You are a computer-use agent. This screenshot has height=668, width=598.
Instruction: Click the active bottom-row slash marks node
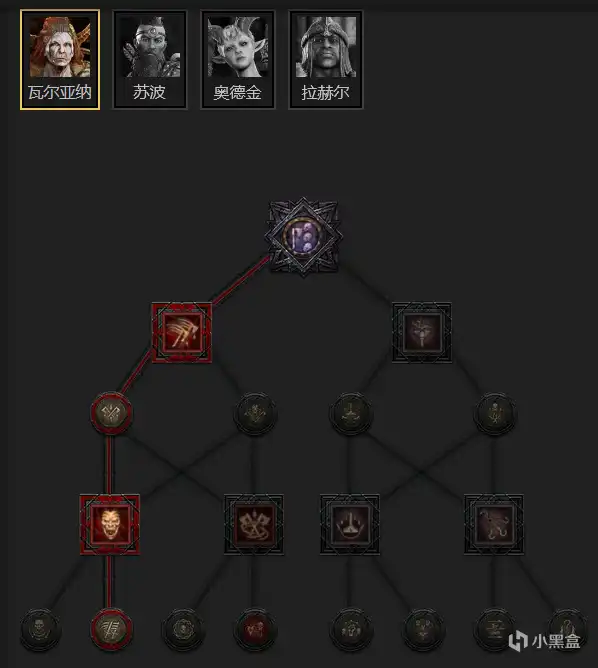pyautogui.click(x=110, y=629)
